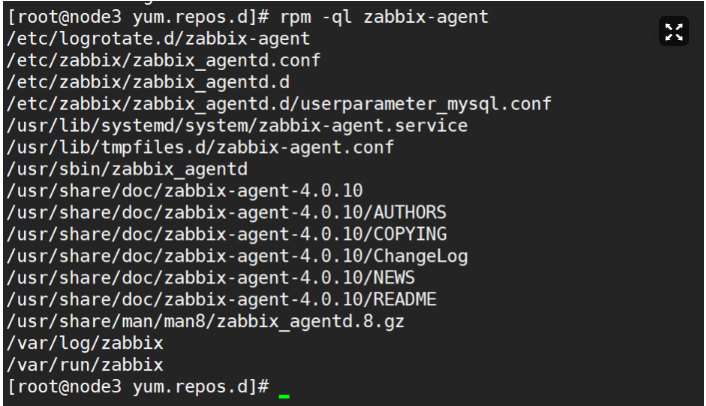Viewport: 706px width, 406px height.
Task: Click the /usr/lib/tmpfiles.d/zabbix-agent.conf line
Action: click(200, 148)
